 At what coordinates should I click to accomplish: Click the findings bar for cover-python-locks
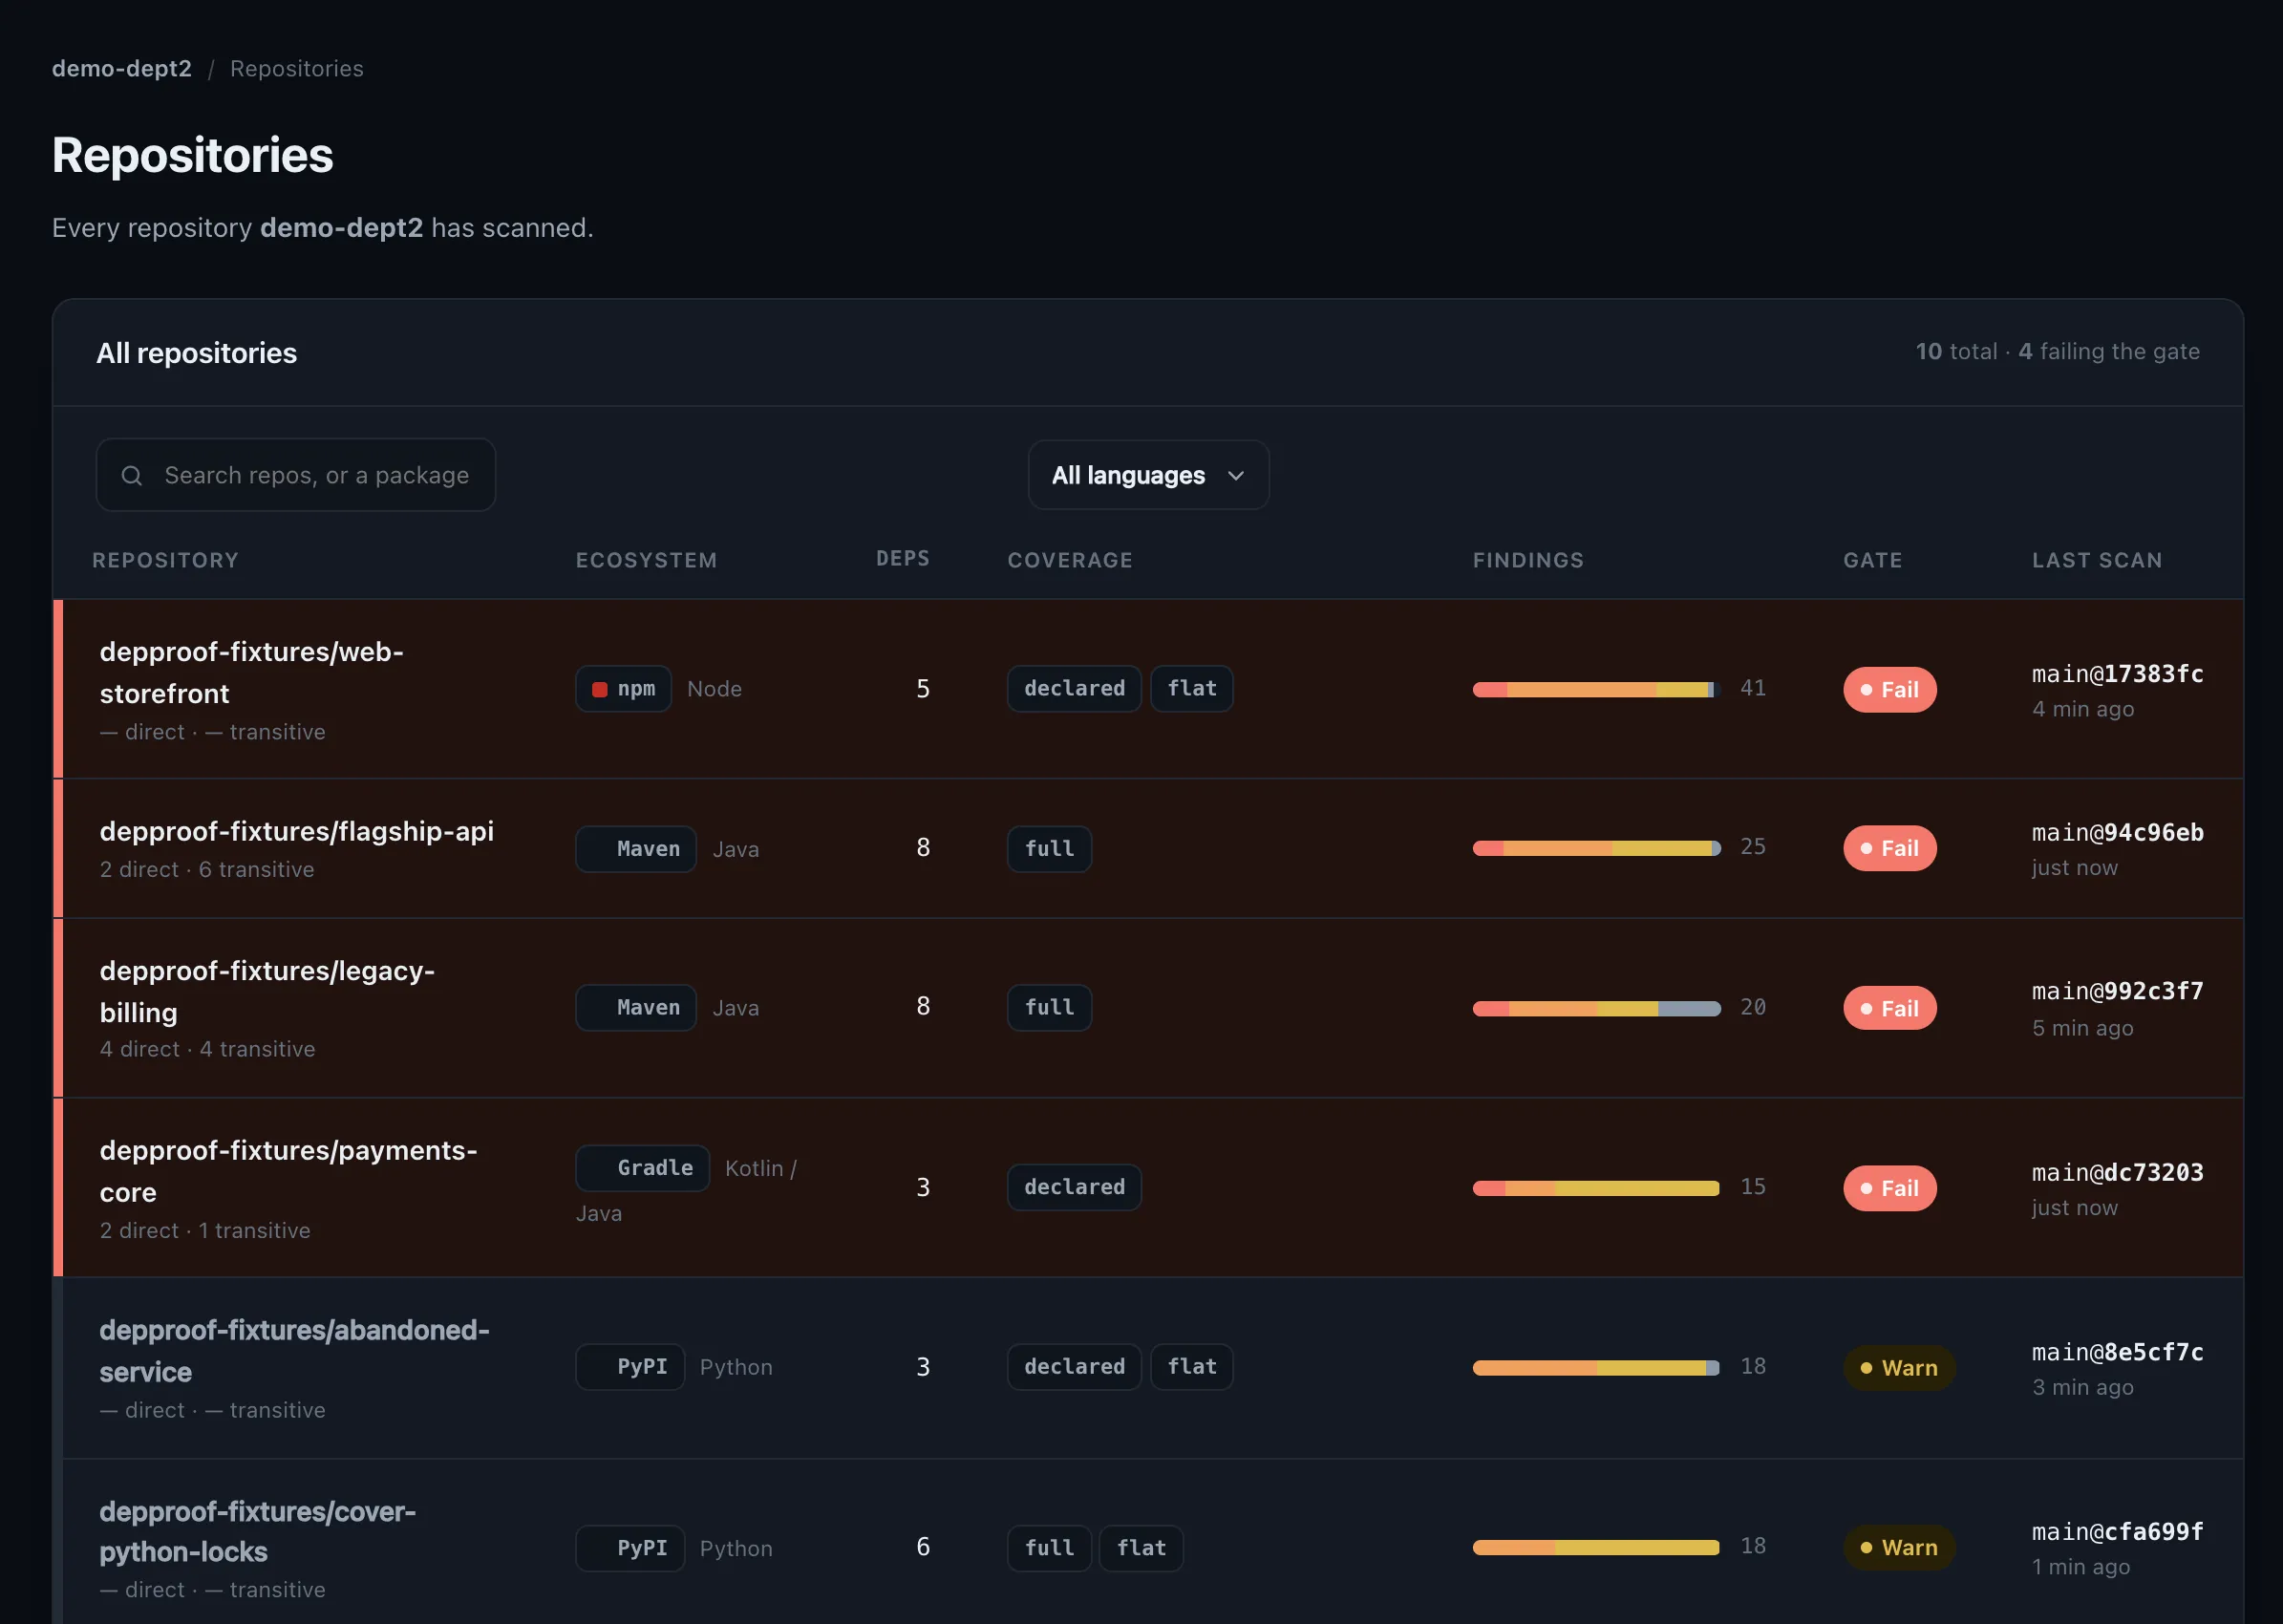(x=1596, y=1547)
